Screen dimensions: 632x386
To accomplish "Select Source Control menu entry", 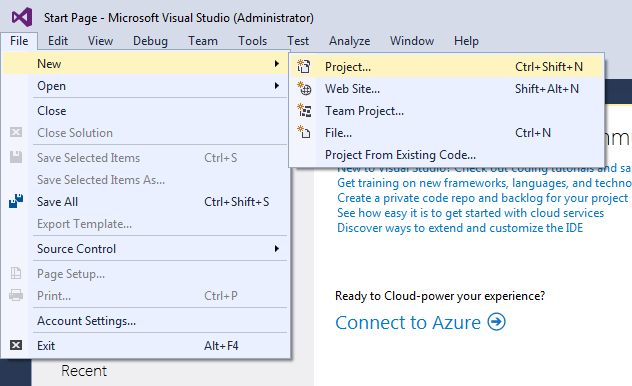I will coord(146,249).
